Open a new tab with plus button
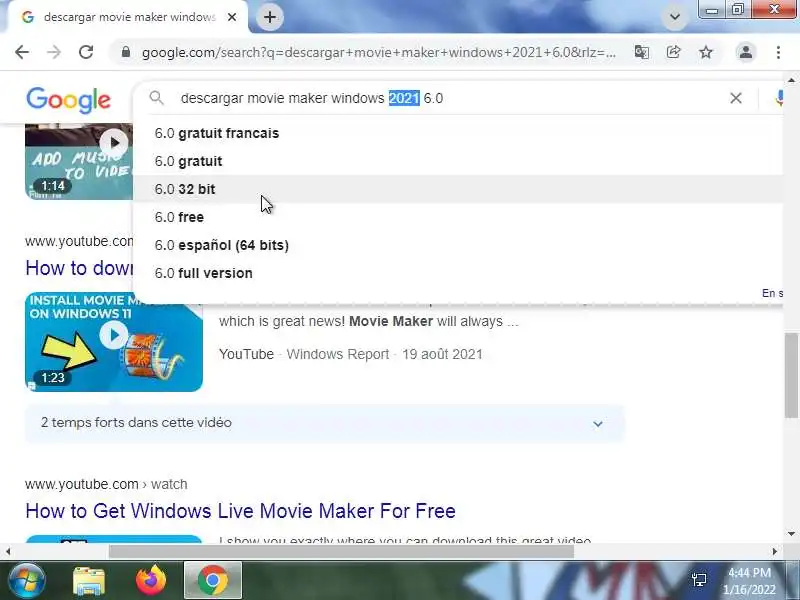The image size is (800, 600). (x=270, y=17)
